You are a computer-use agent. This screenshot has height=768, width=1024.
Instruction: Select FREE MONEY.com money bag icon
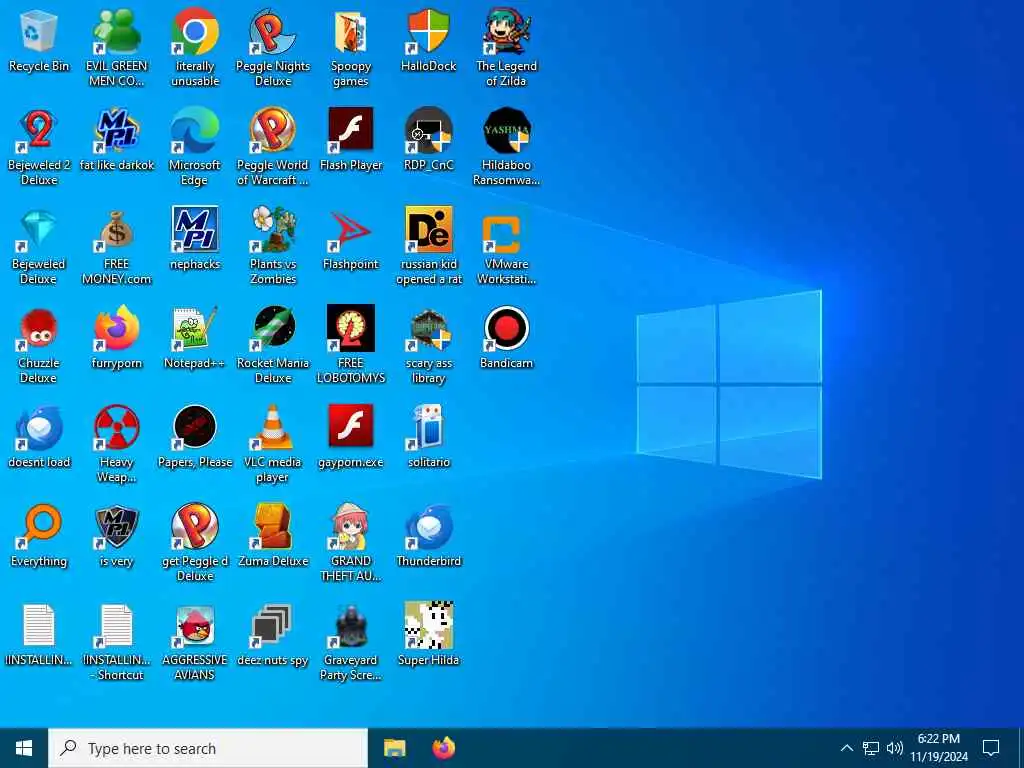pyautogui.click(x=116, y=230)
